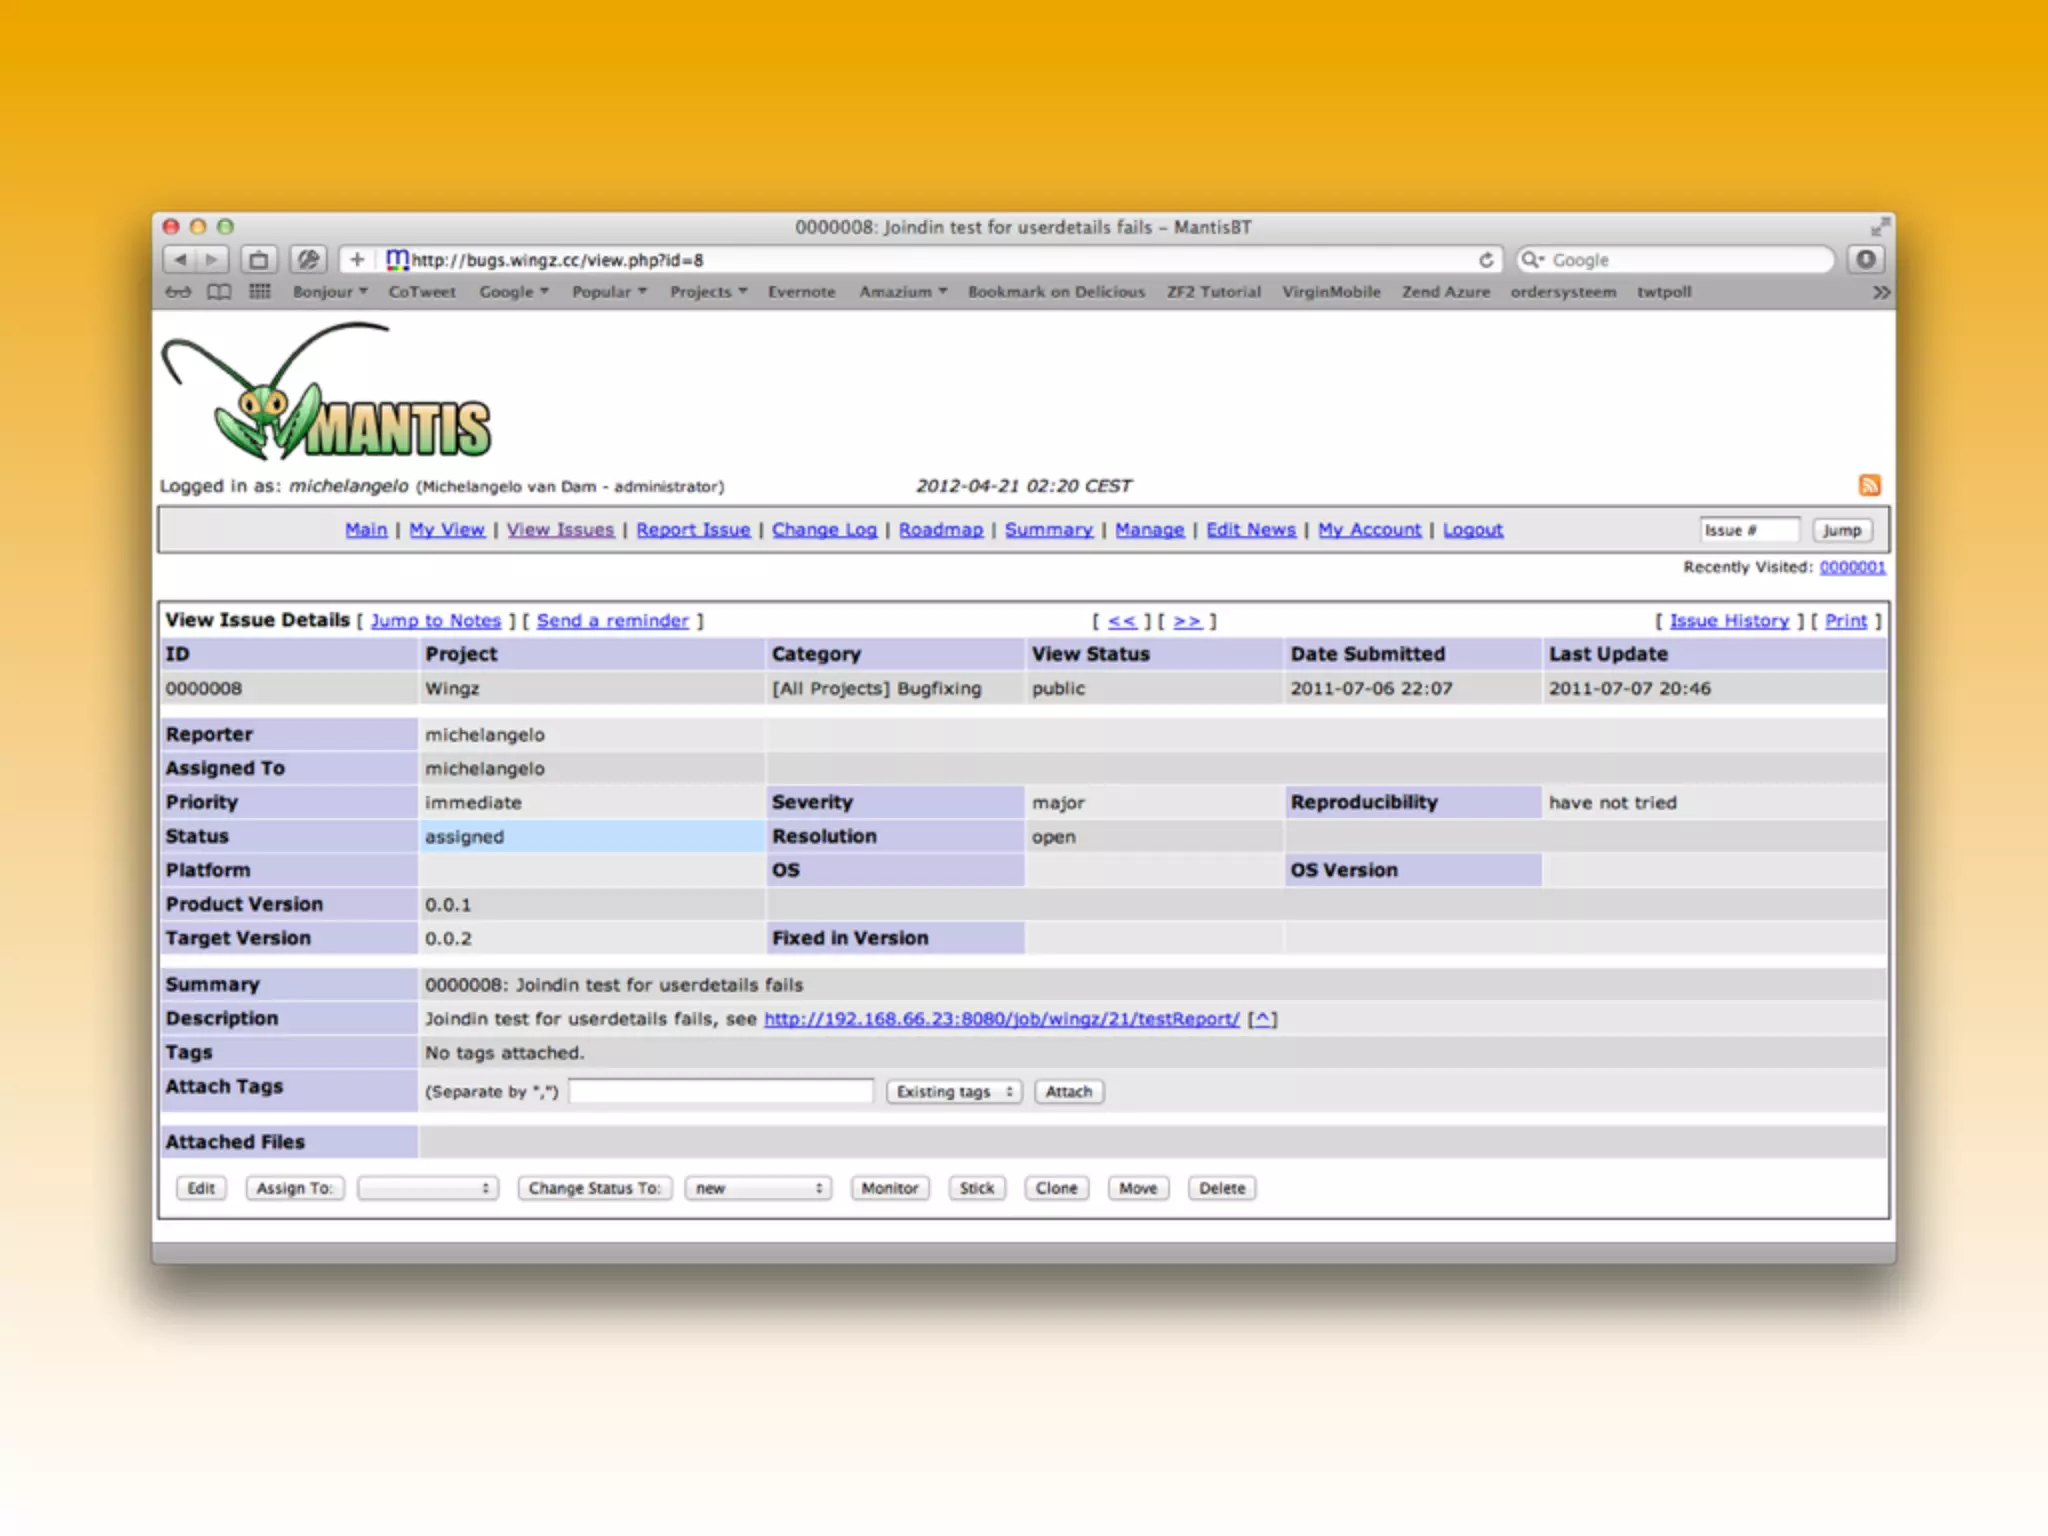Open the Change Status To dropdown
Image resolution: width=2048 pixels, height=1536 pixels.
pyautogui.click(x=758, y=1188)
